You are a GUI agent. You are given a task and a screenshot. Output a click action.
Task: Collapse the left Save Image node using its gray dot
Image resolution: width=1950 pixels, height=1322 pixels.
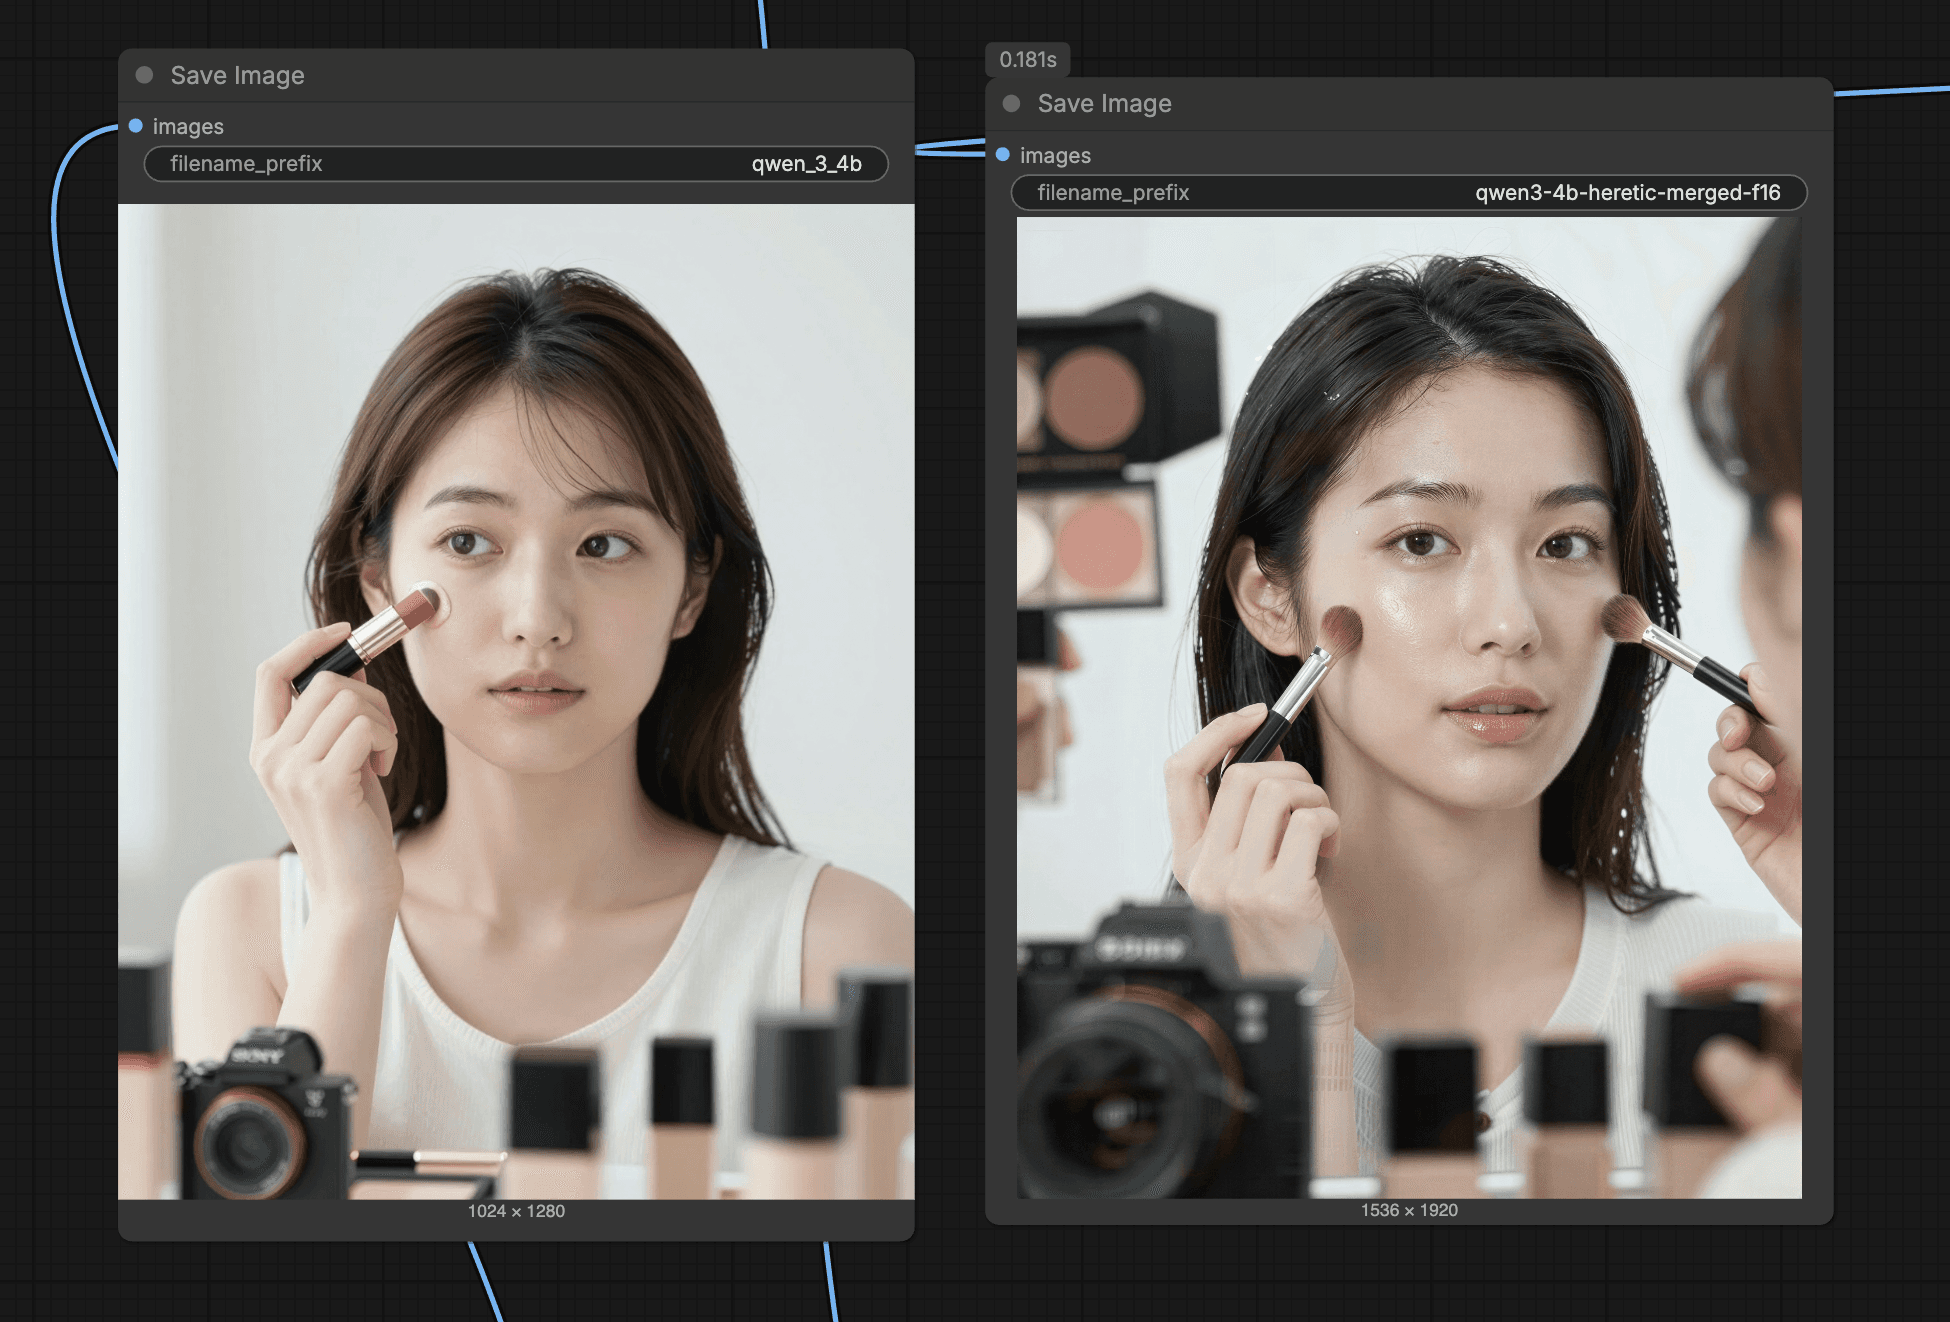tap(144, 75)
